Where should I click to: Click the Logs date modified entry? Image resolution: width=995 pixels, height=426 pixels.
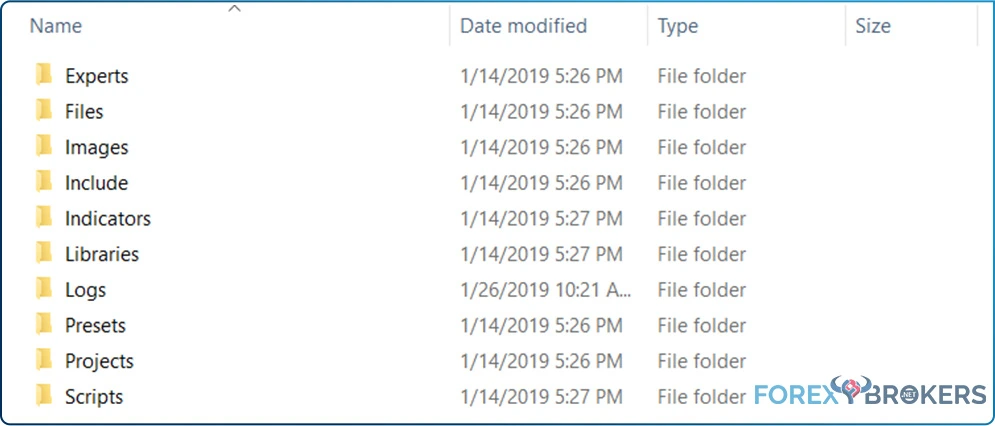tap(546, 290)
